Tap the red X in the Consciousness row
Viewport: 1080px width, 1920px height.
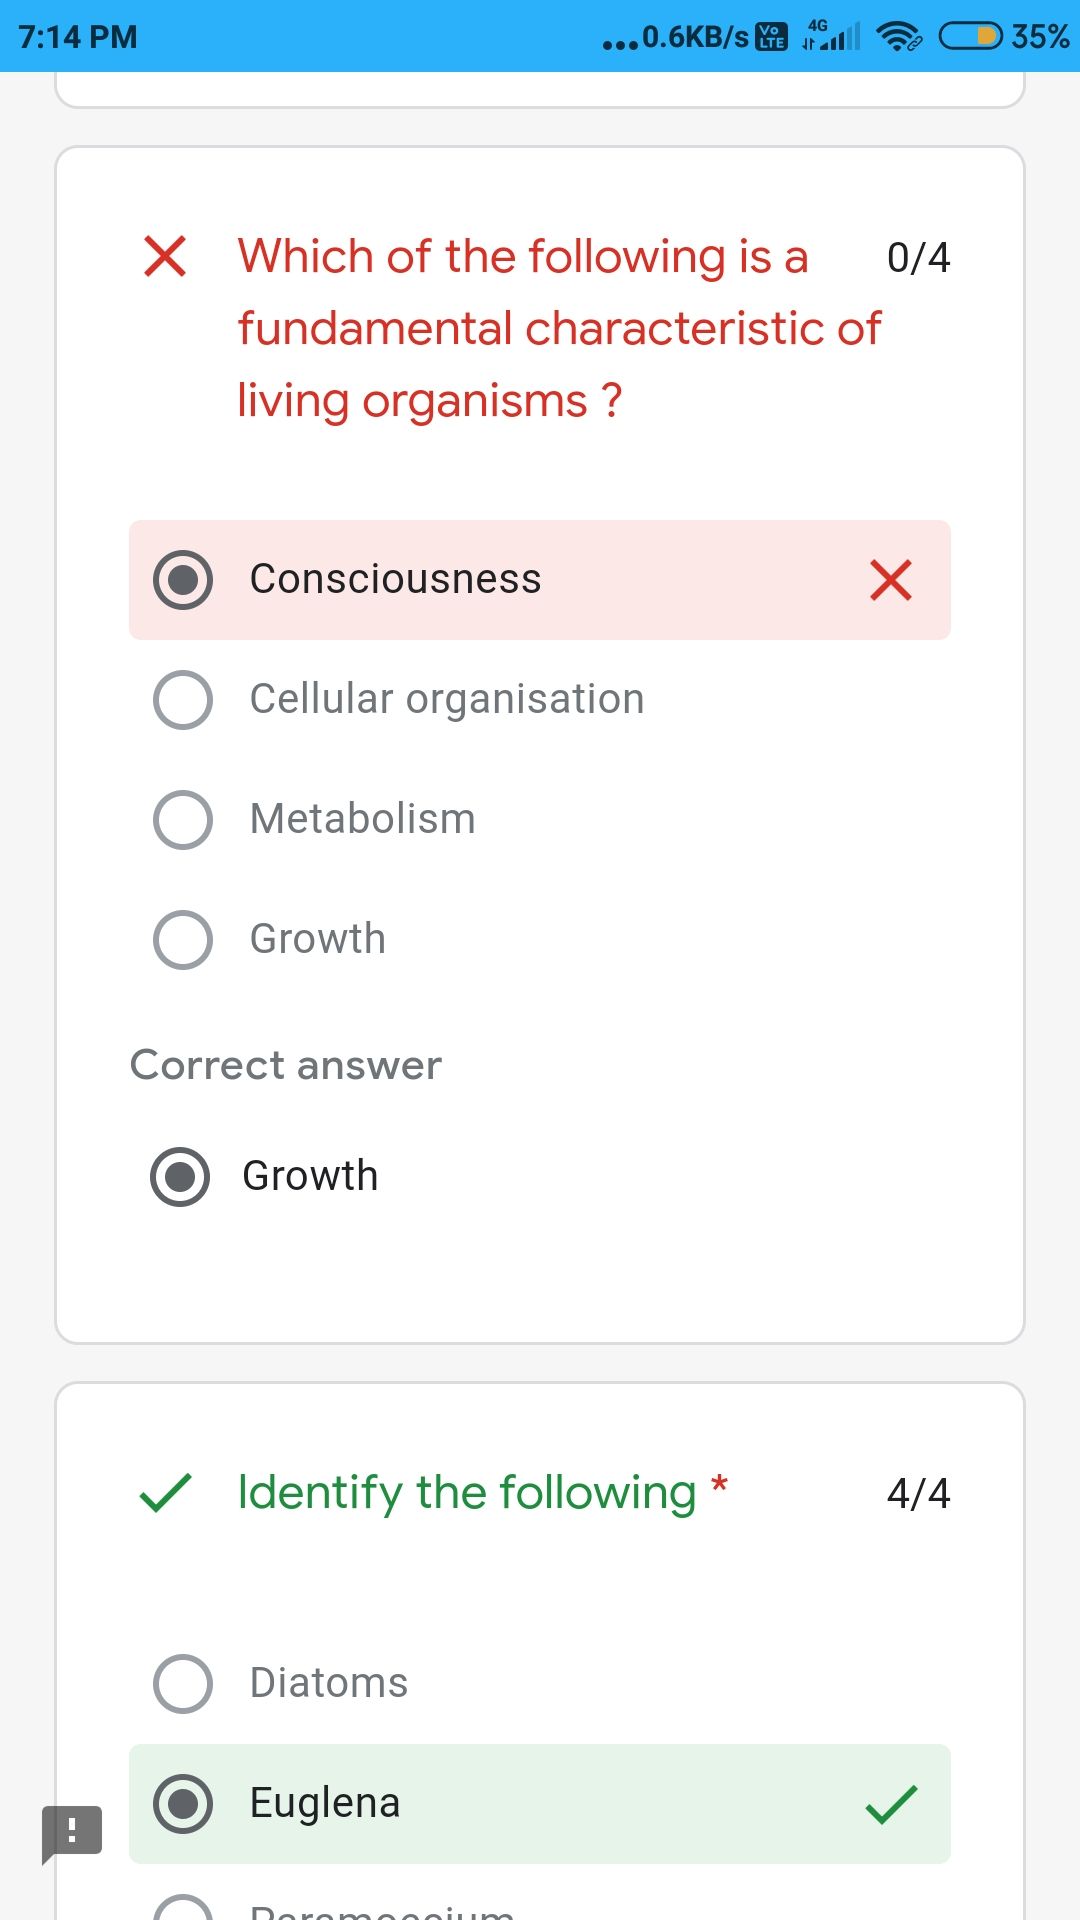(x=890, y=580)
